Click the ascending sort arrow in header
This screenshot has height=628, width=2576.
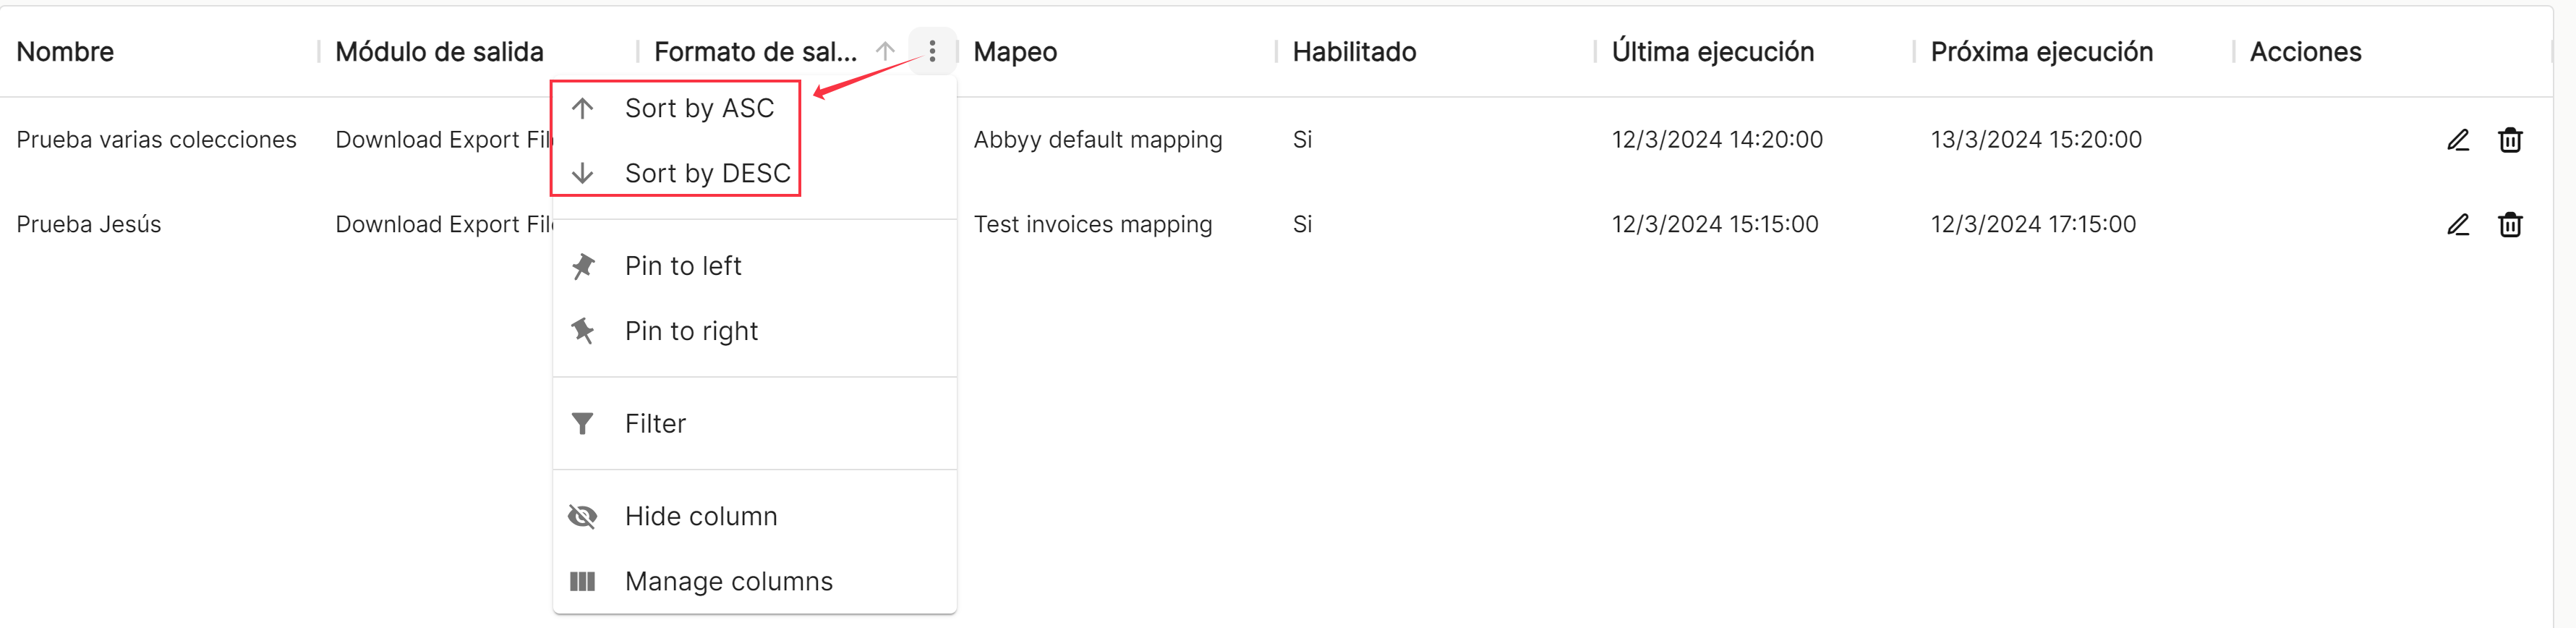click(x=885, y=51)
